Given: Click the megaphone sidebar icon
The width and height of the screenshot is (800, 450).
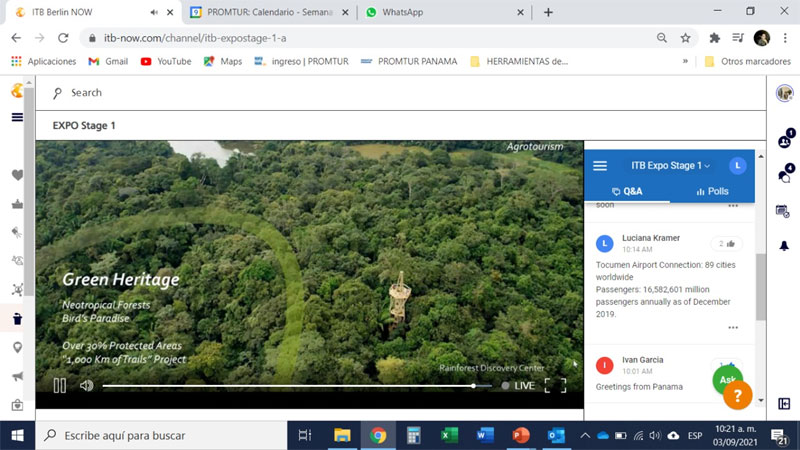Looking at the screenshot, I should click(17, 377).
